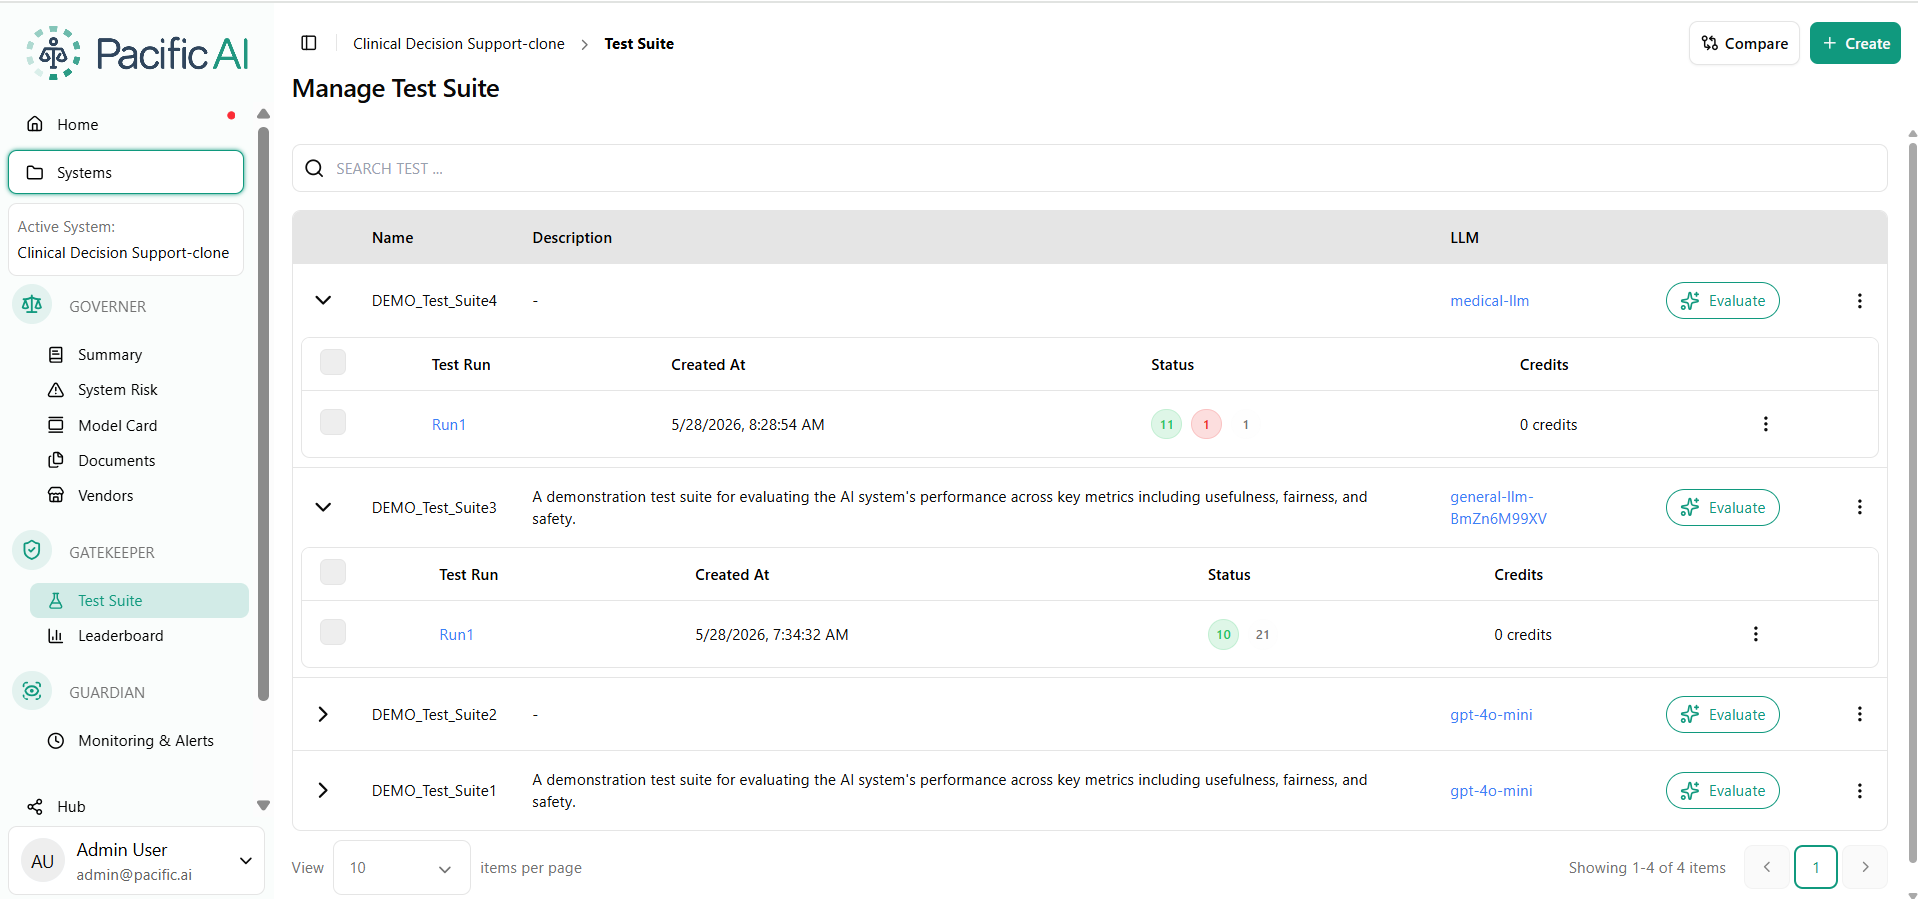Select page 1 in pagination
Viewport: 1918px width, 899px height.
point(1815,867)
